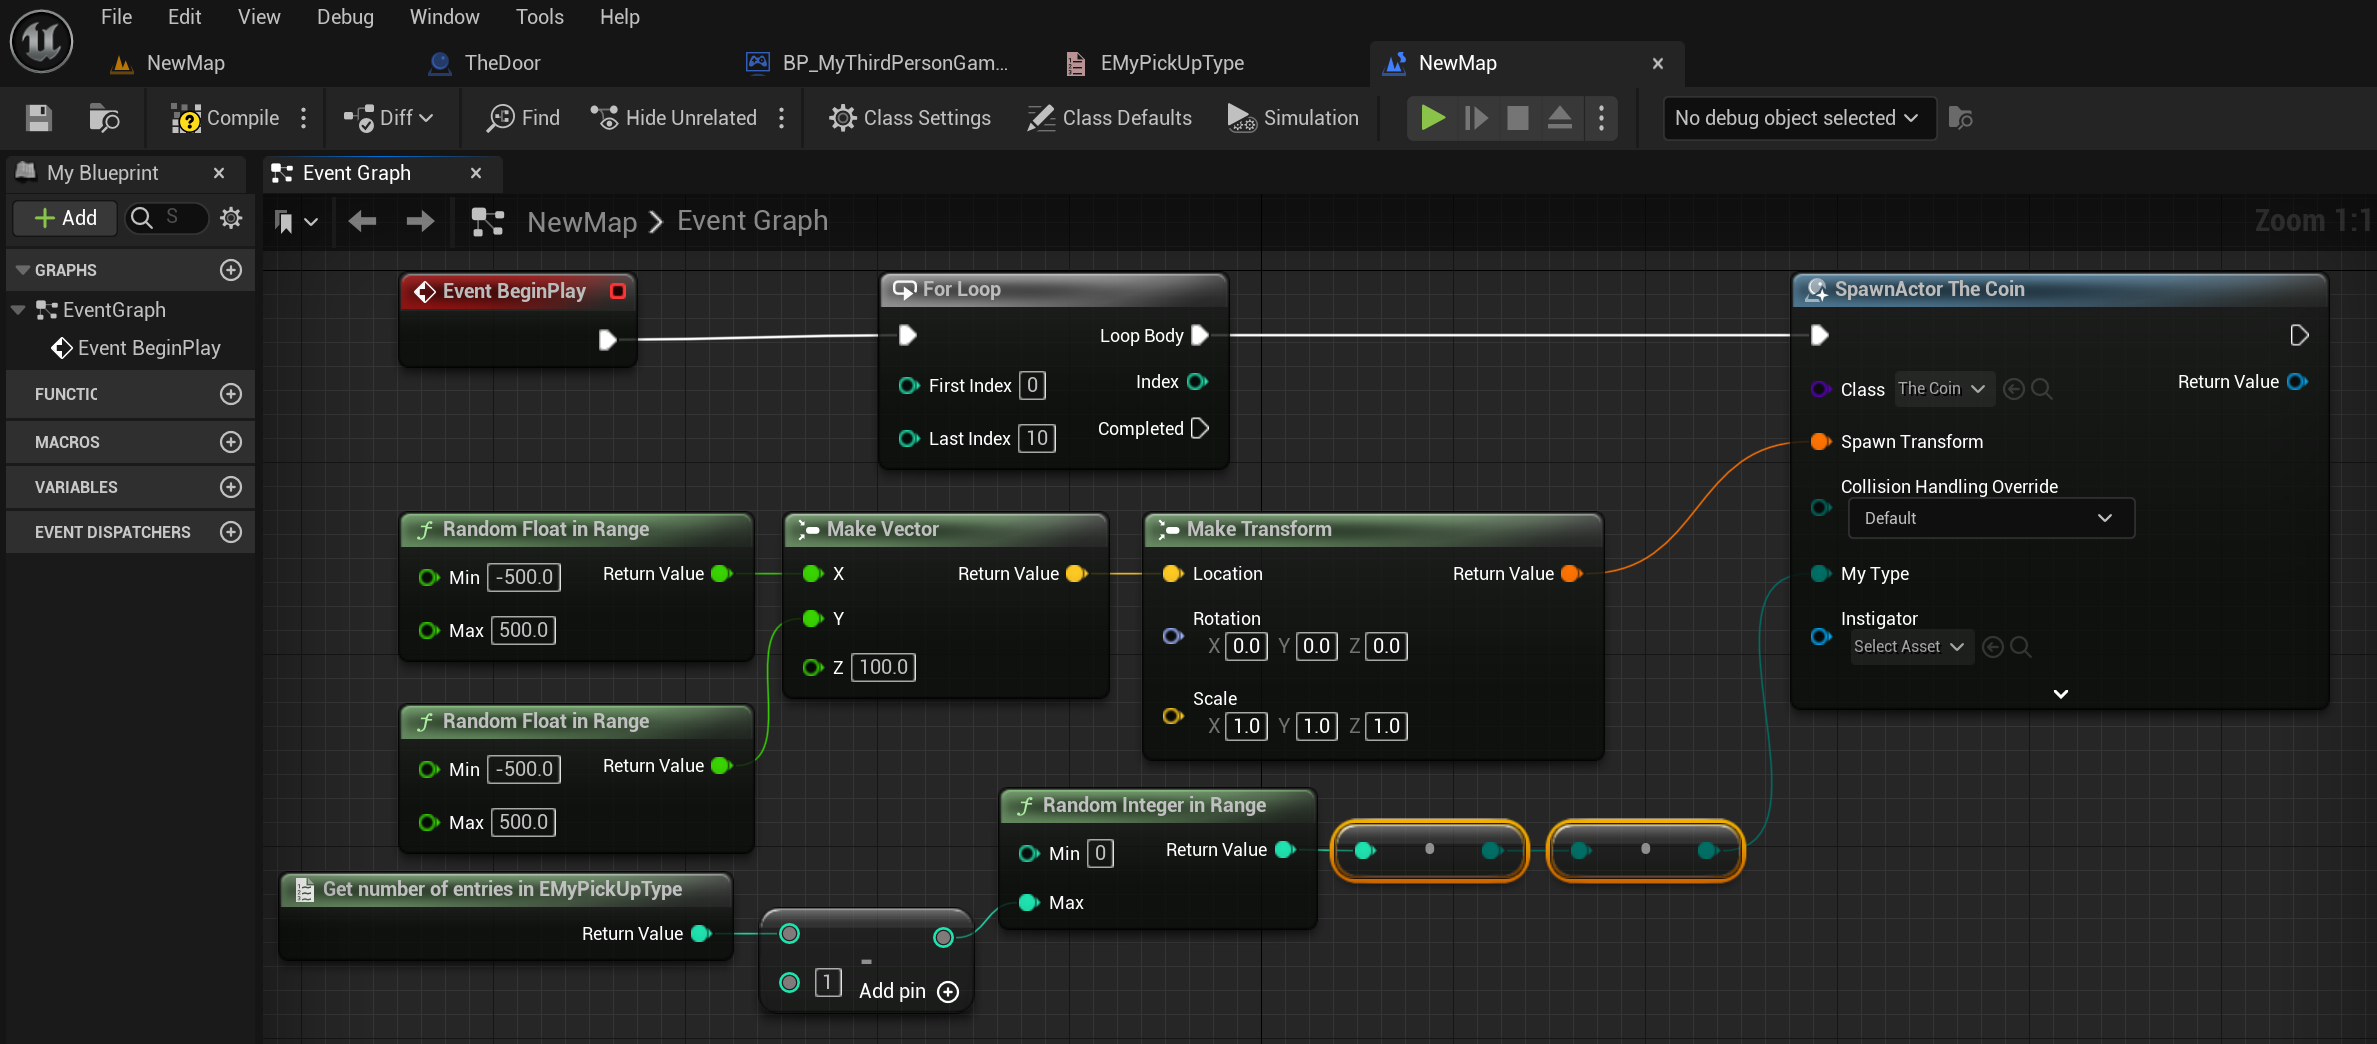Screen dimensions: 2377x1044
Task: Click My Blueprint search field
Action: [x=167, y=218]
